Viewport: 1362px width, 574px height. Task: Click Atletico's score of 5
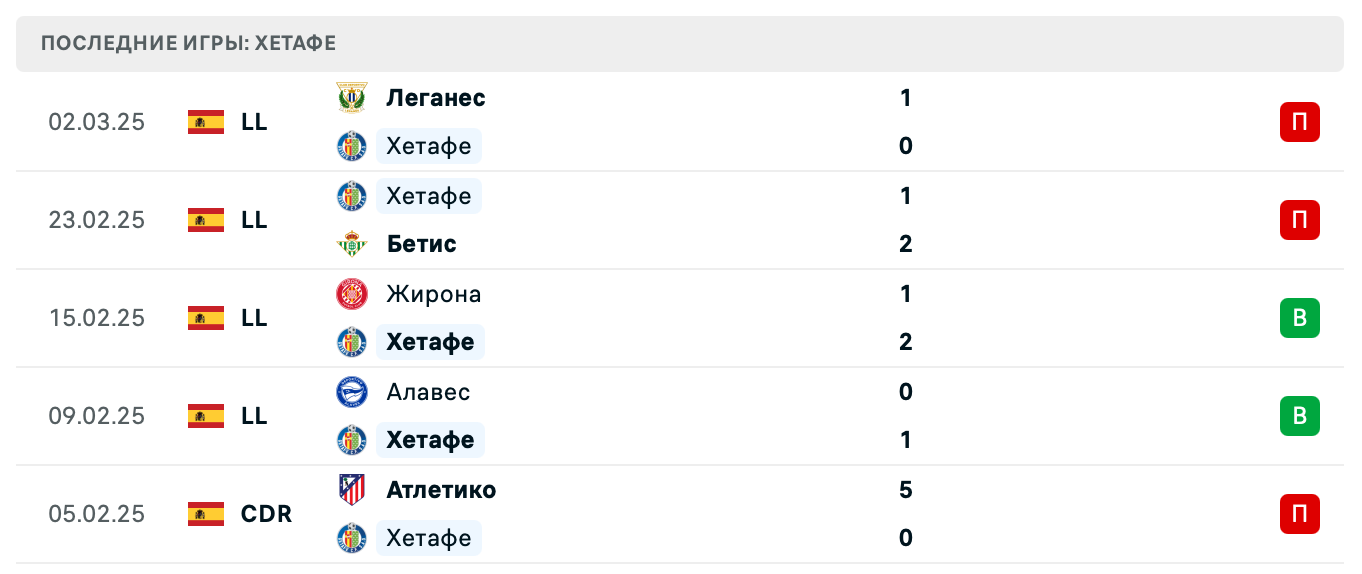point(906,490)
